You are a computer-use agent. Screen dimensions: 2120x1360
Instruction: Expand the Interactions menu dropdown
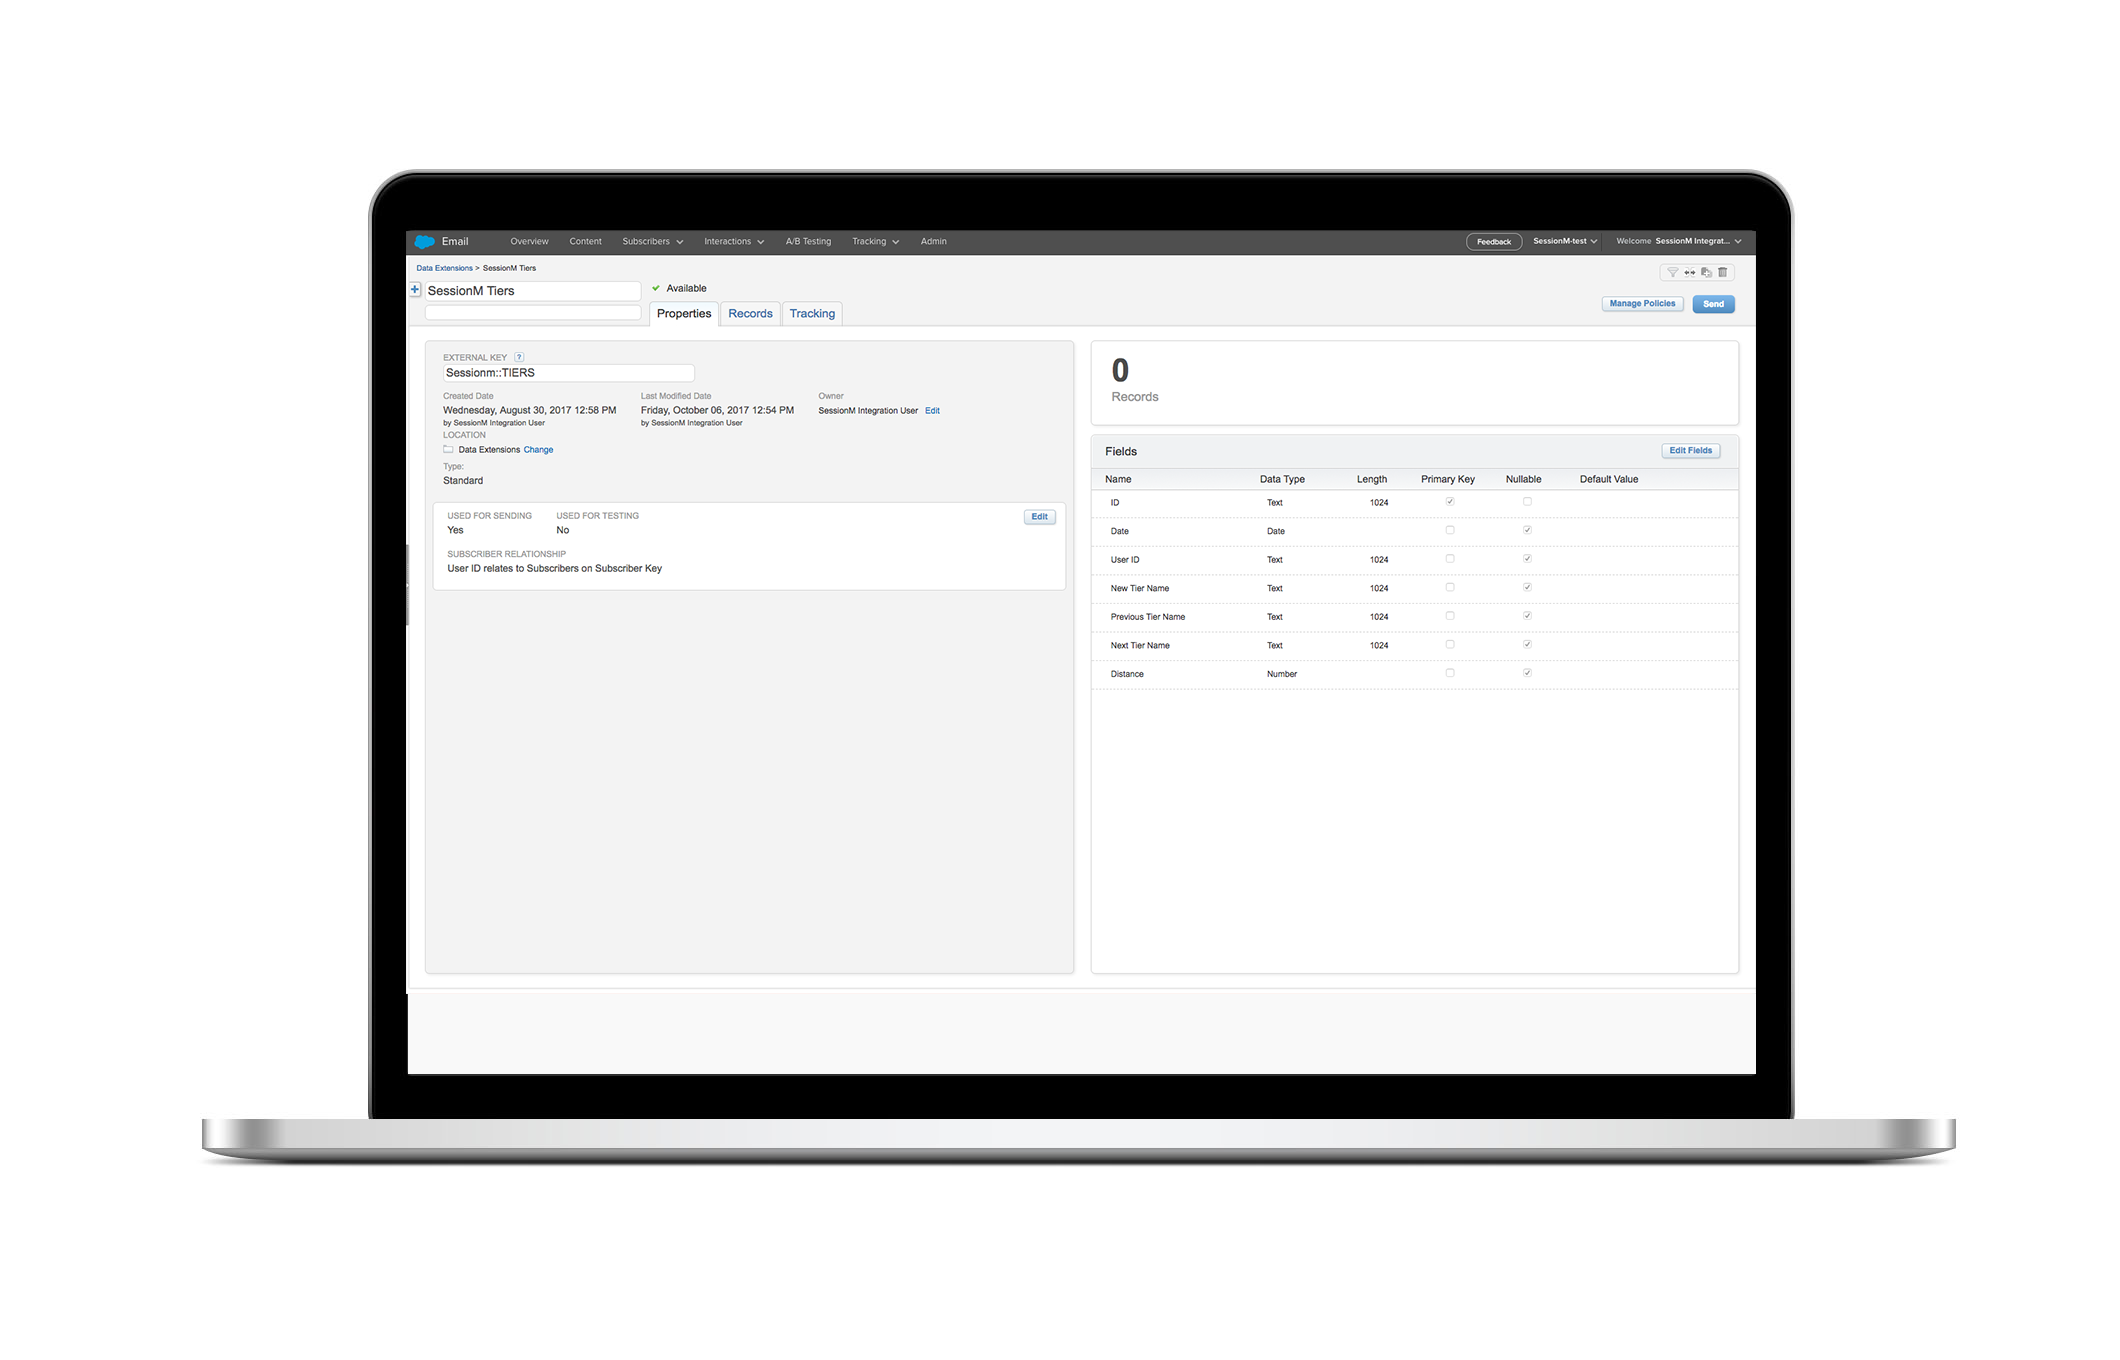coord(734,242)
